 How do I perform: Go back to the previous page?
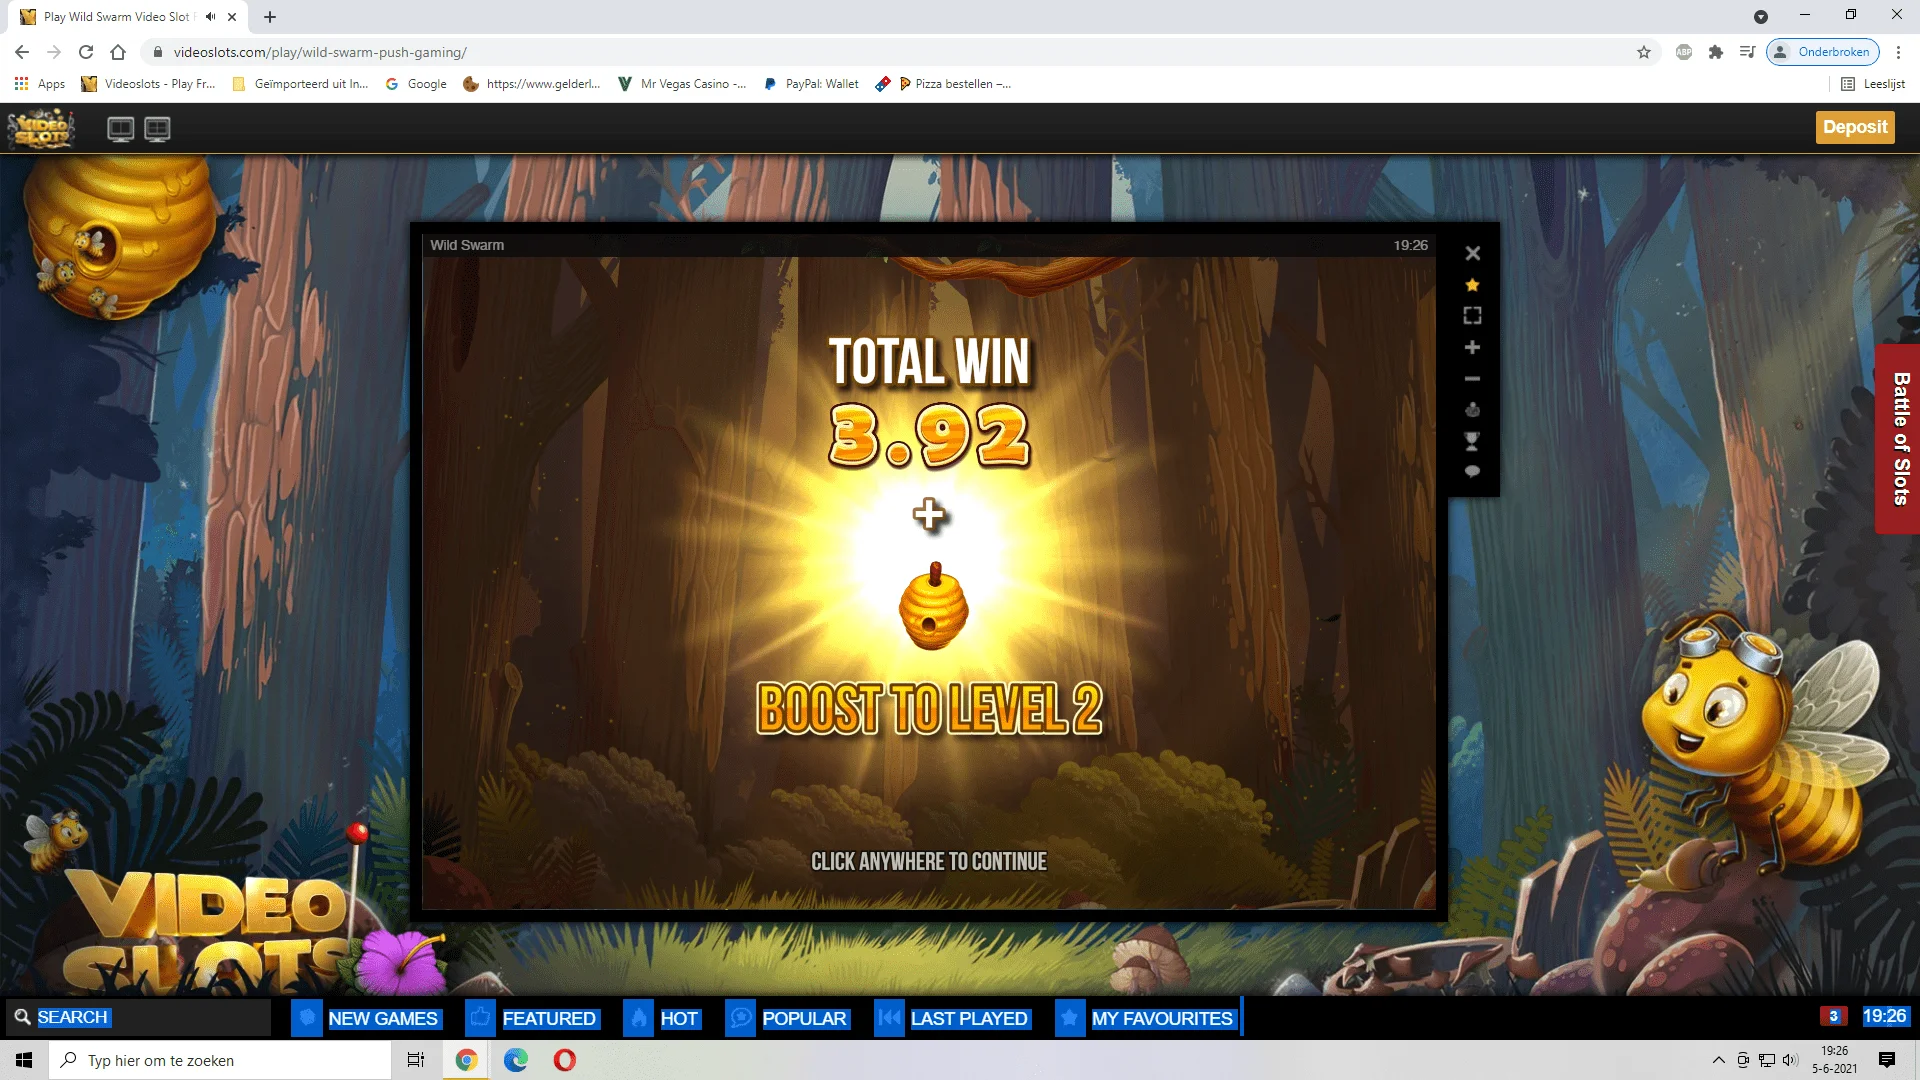coord(22,52)
